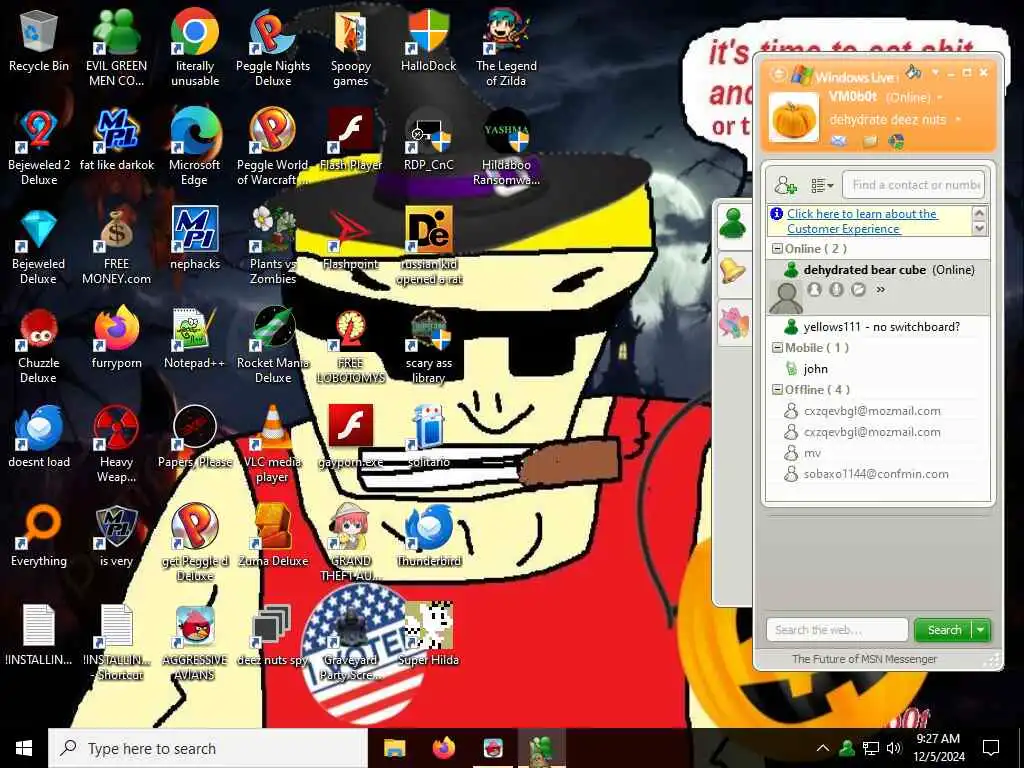This screenshot has width=1024, height=768.
Task: Click the taskbar Type here to search box
Action: click(208, 748)
